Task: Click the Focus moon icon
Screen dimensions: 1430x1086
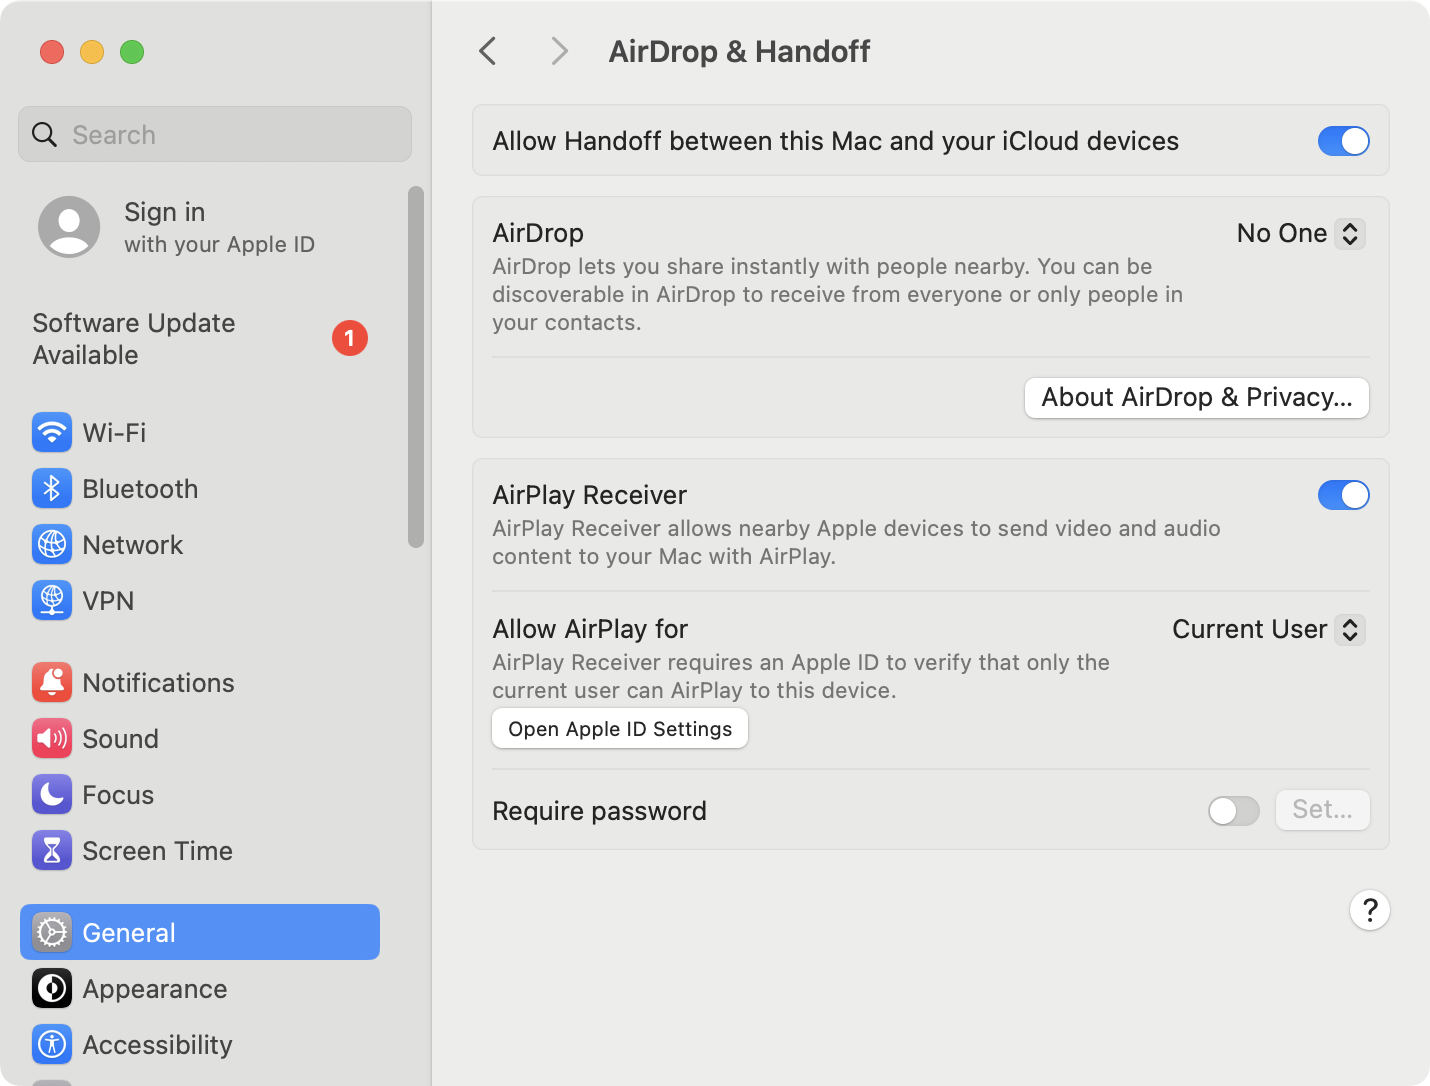Action: click(52, 795)
